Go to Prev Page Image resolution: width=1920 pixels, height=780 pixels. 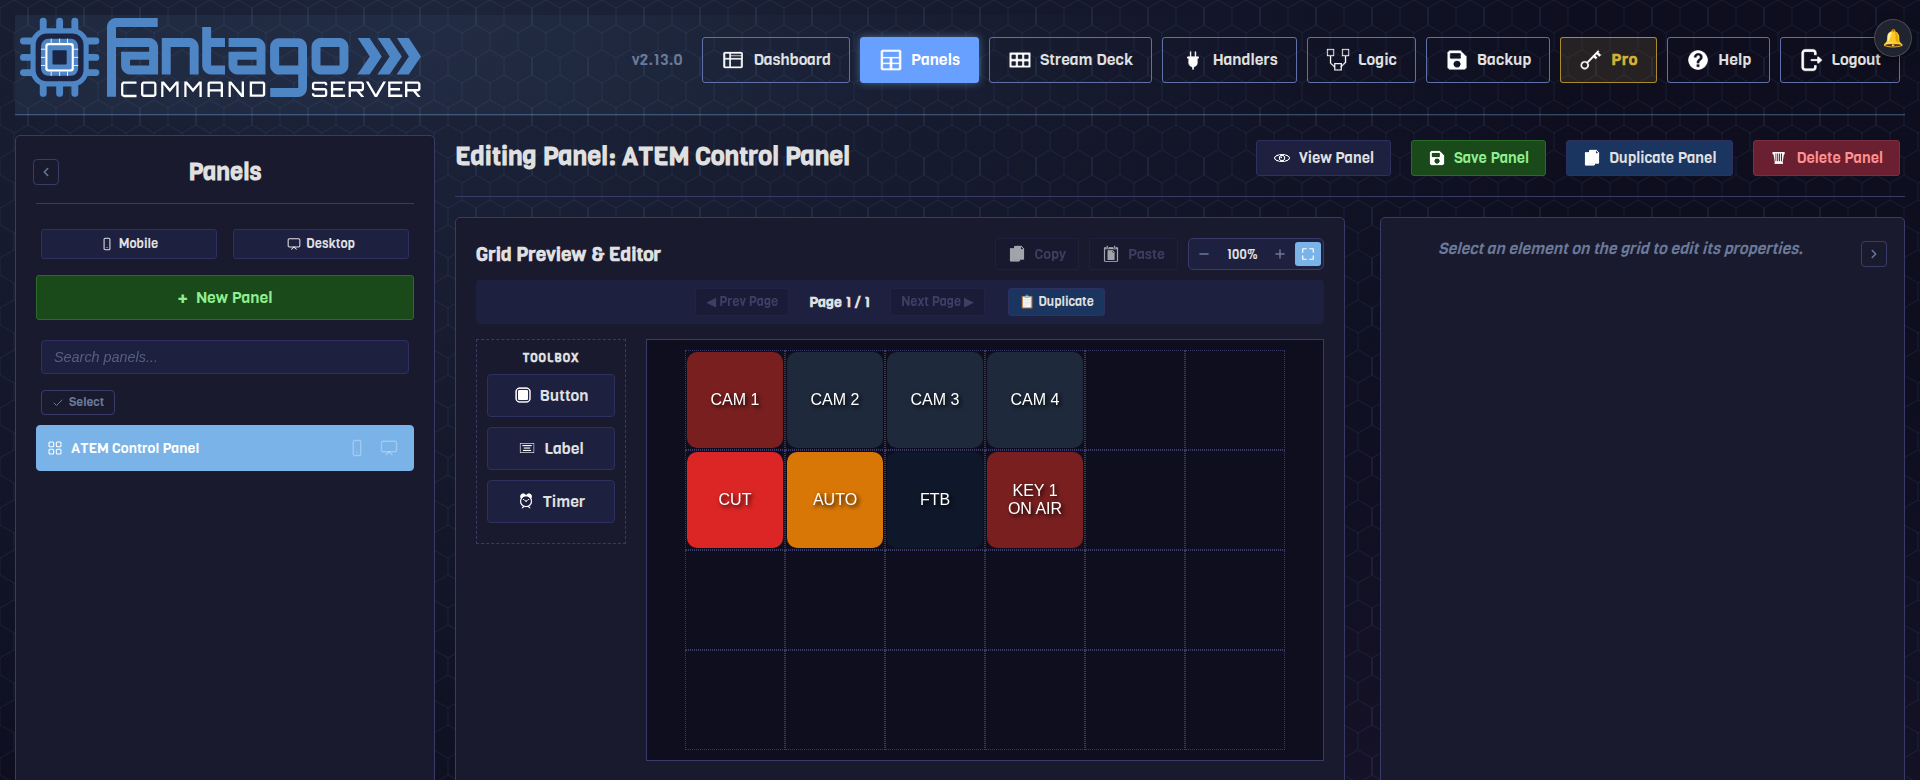point(742,302)
